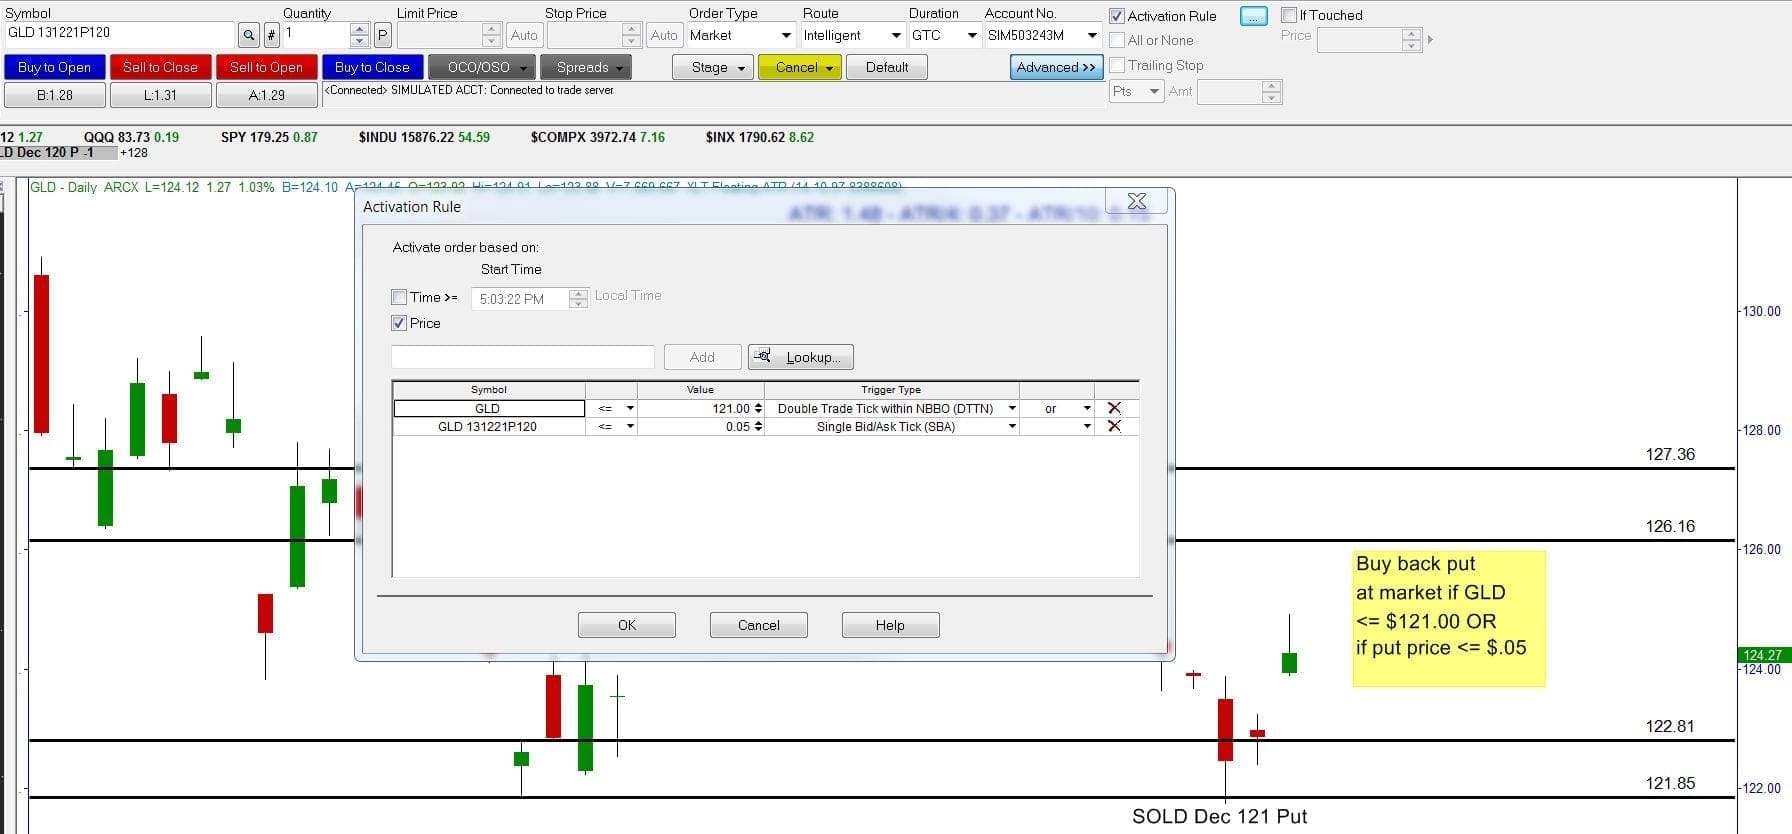Open the Activation Rule ellipsis button
This screenshot has width=1792, height=834.
[1253, 16]
